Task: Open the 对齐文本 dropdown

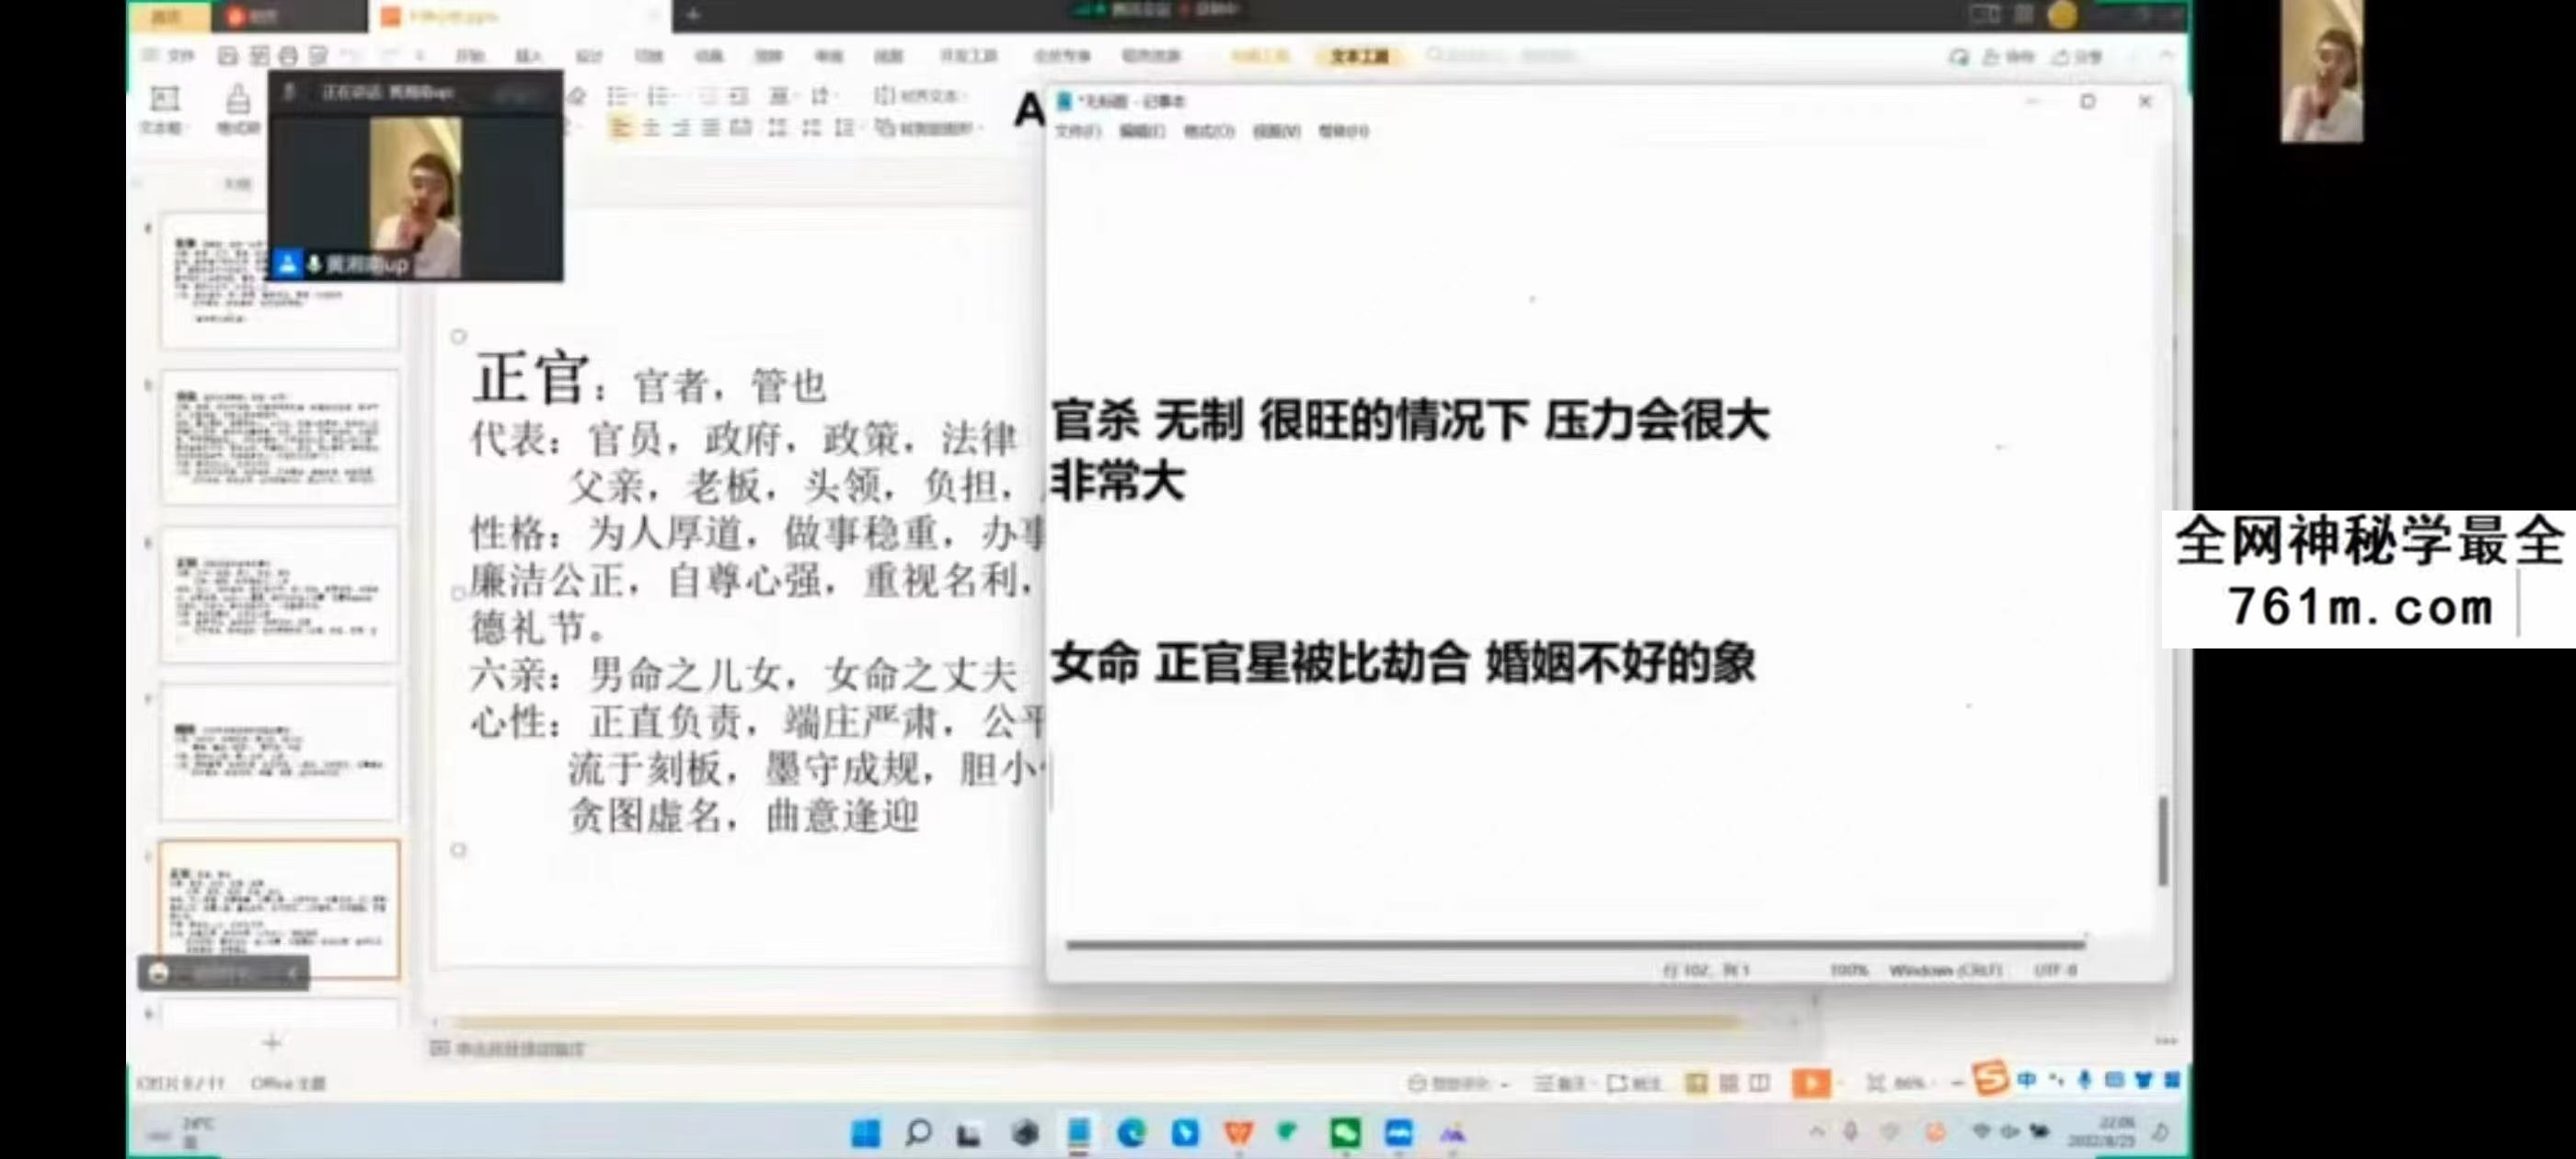Action: [920, 96]
